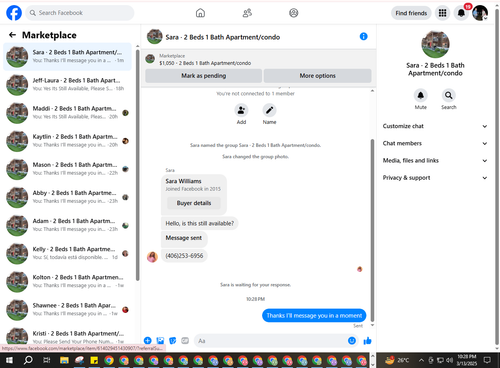Image resolution: width=500 pixels, height=368 pixels.
Task: Open the Friends icon in top navigation
Action: tap(247, 13)
